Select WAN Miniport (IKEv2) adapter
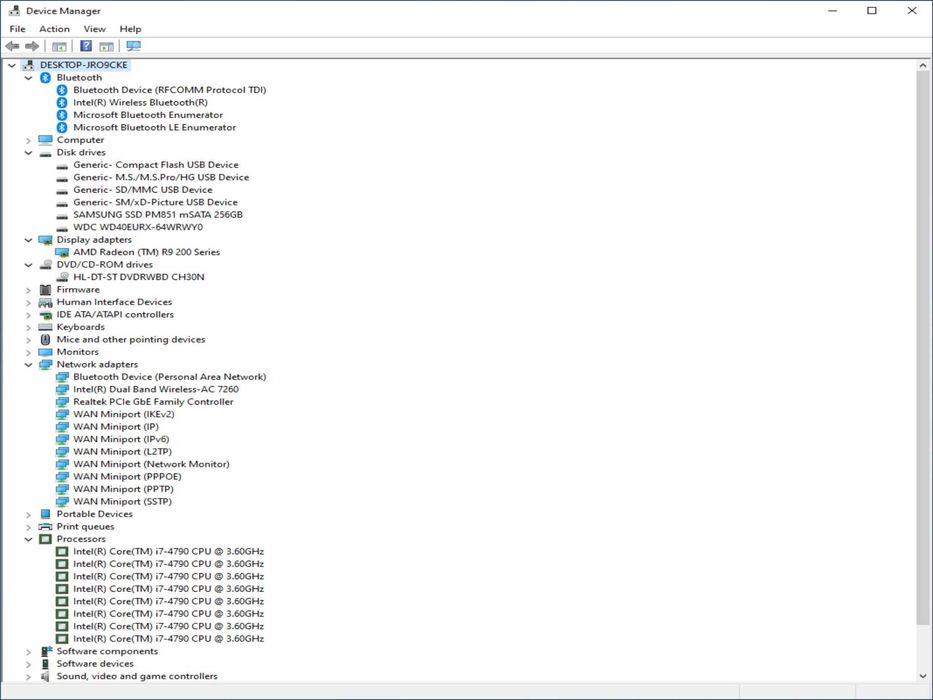 [124, 414]
